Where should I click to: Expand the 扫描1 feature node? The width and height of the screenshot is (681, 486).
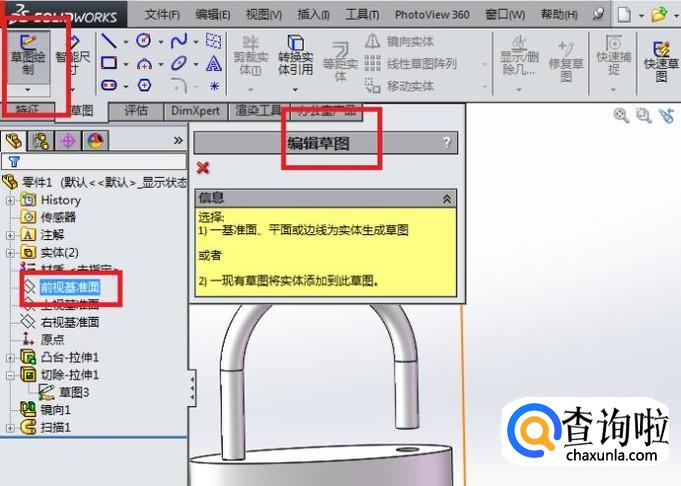click(x=10, y=428)
